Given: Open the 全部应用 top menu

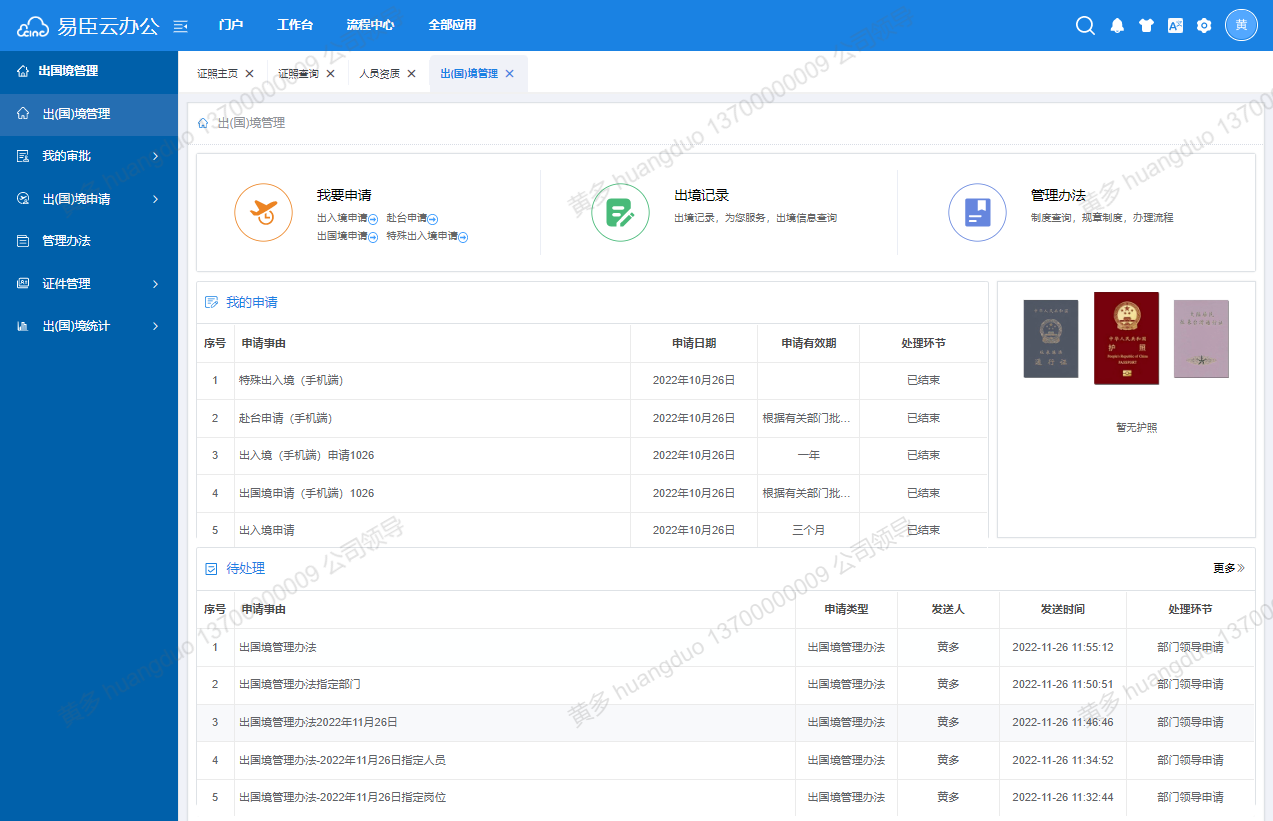Looking at the screenshot, I should click(452, 25).
